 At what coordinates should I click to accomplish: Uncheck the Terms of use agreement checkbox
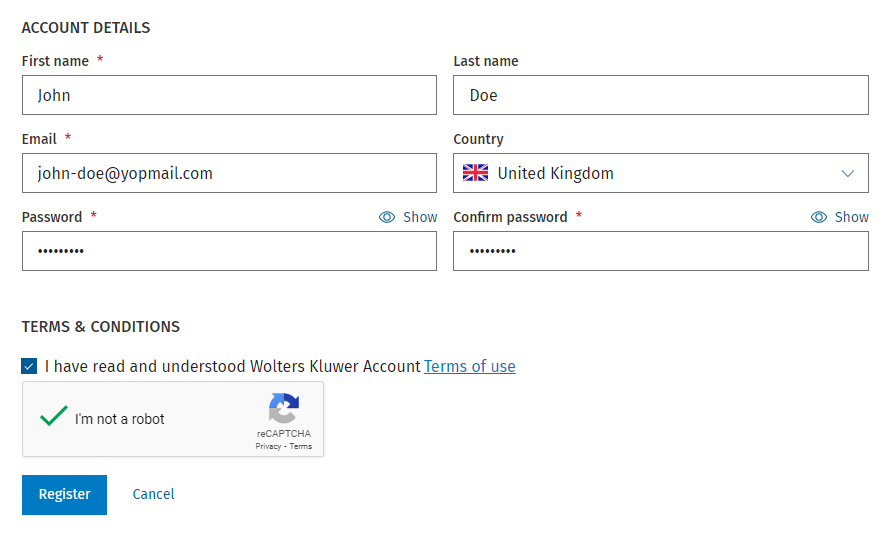tap(29, 366)
